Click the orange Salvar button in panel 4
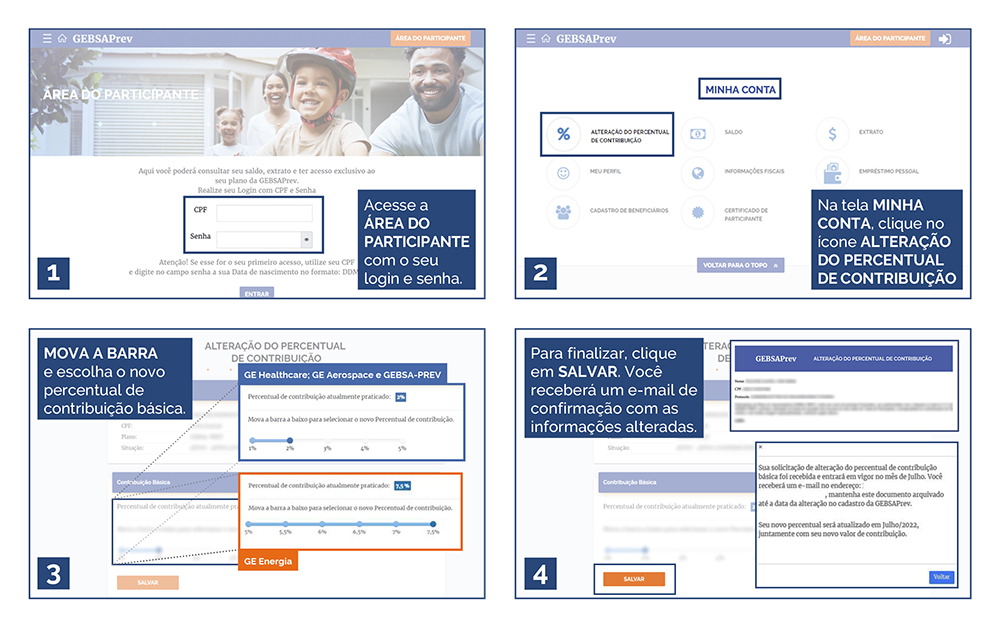The image size is (1000, 633). pyautogui.click(x=634, y=579)
